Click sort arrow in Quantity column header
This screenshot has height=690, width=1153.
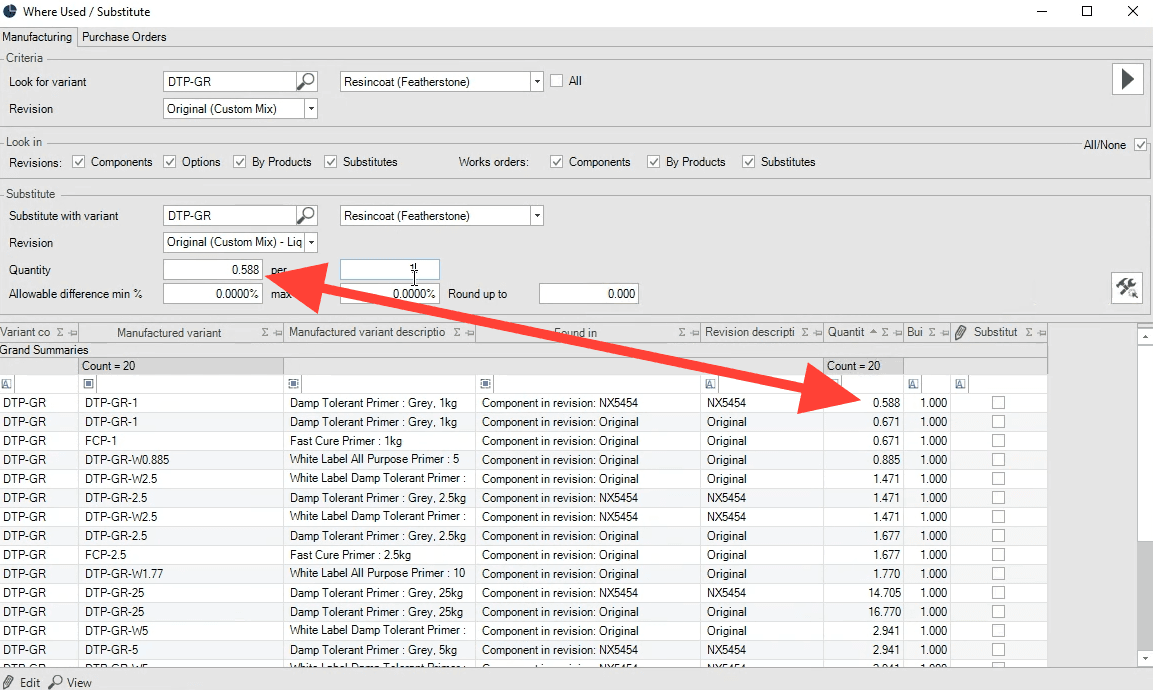[x=873, y=332]
